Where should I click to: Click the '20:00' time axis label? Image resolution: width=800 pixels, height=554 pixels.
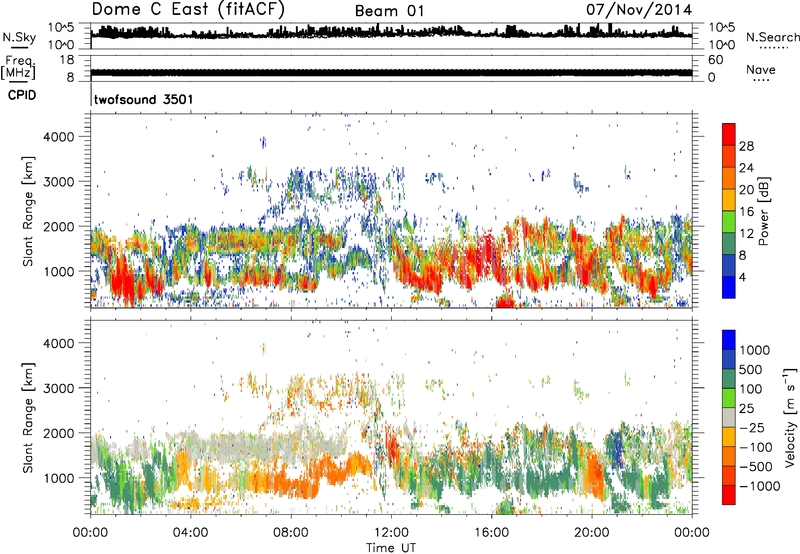pos(592,533)
